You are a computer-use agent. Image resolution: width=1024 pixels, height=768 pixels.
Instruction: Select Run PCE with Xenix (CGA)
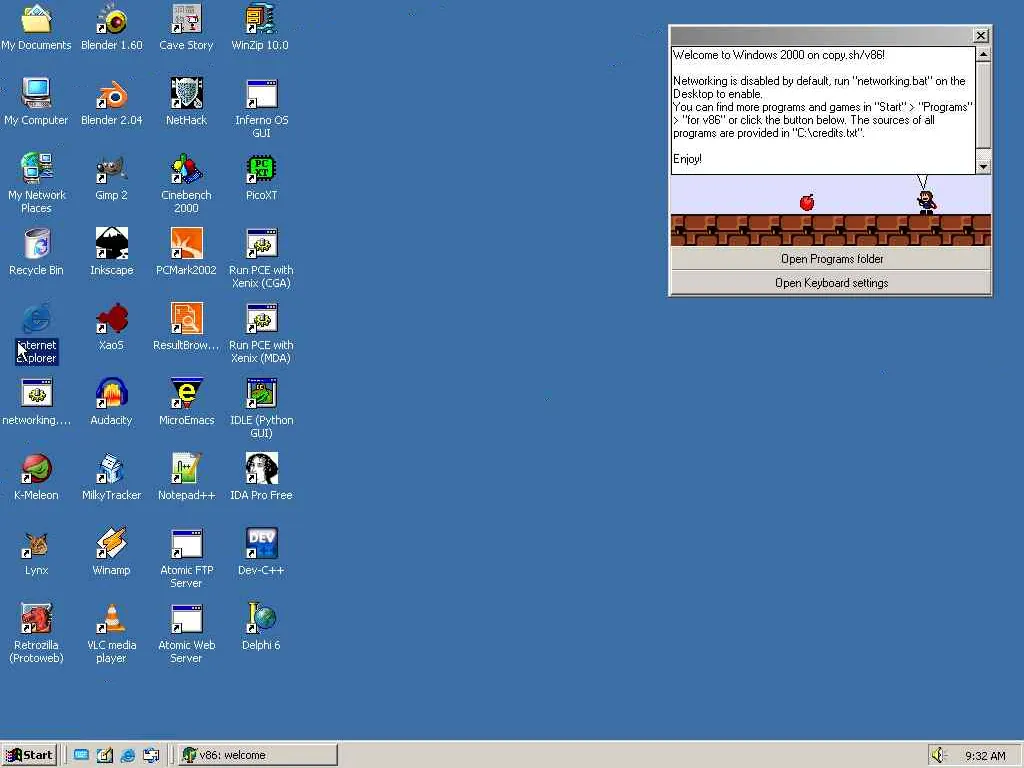pyautogui.click(x=261, y=244)
